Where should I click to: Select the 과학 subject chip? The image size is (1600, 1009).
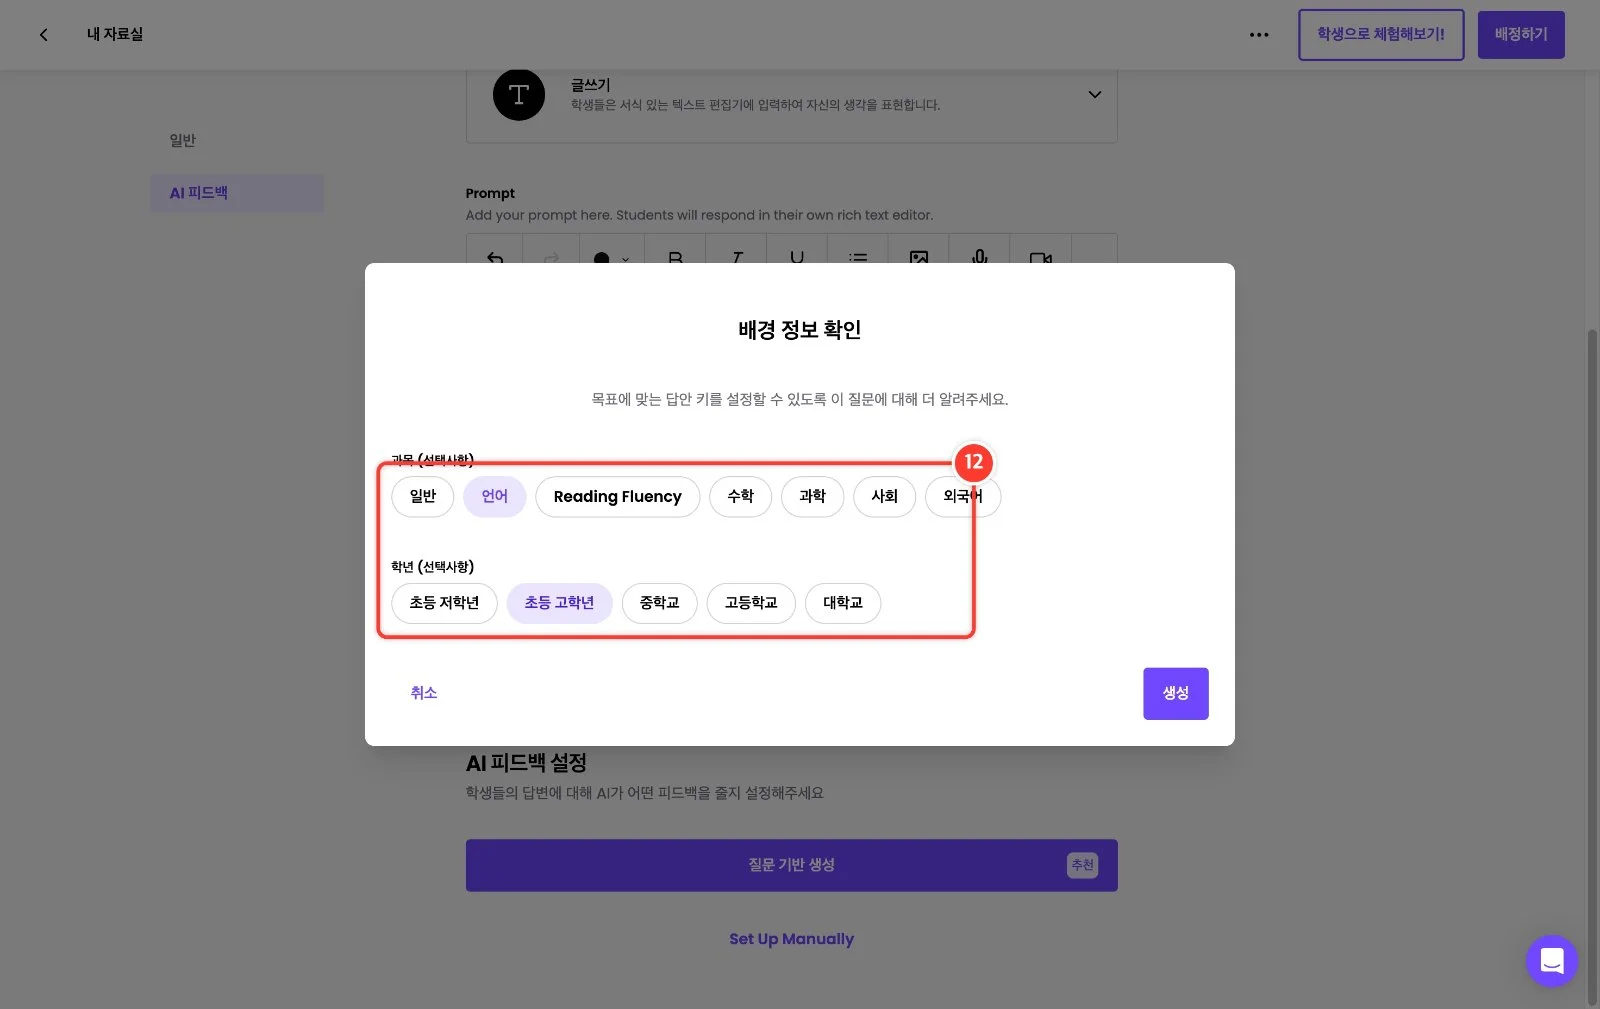[813, 497]
